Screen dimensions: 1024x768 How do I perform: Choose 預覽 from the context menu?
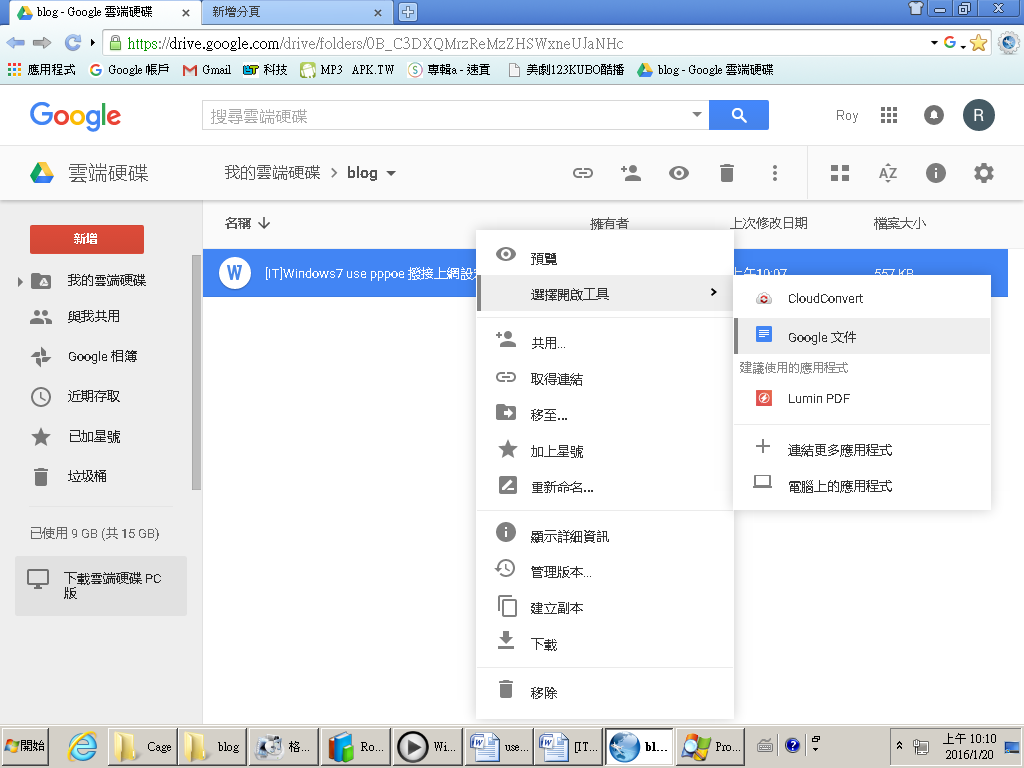pos(605,259)
